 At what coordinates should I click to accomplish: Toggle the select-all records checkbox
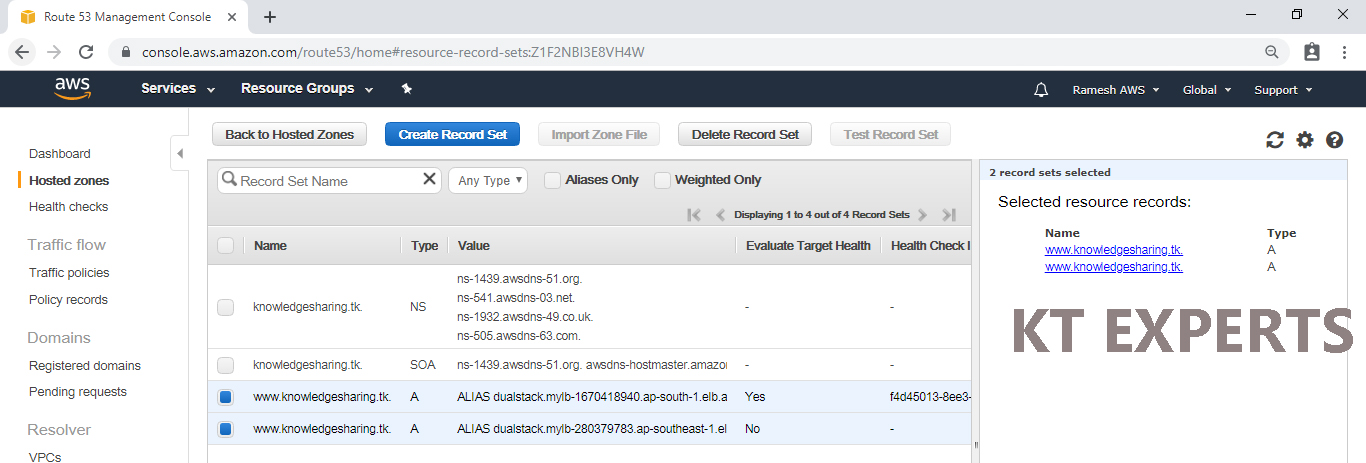pyautogui.click(x=225, y=245)
